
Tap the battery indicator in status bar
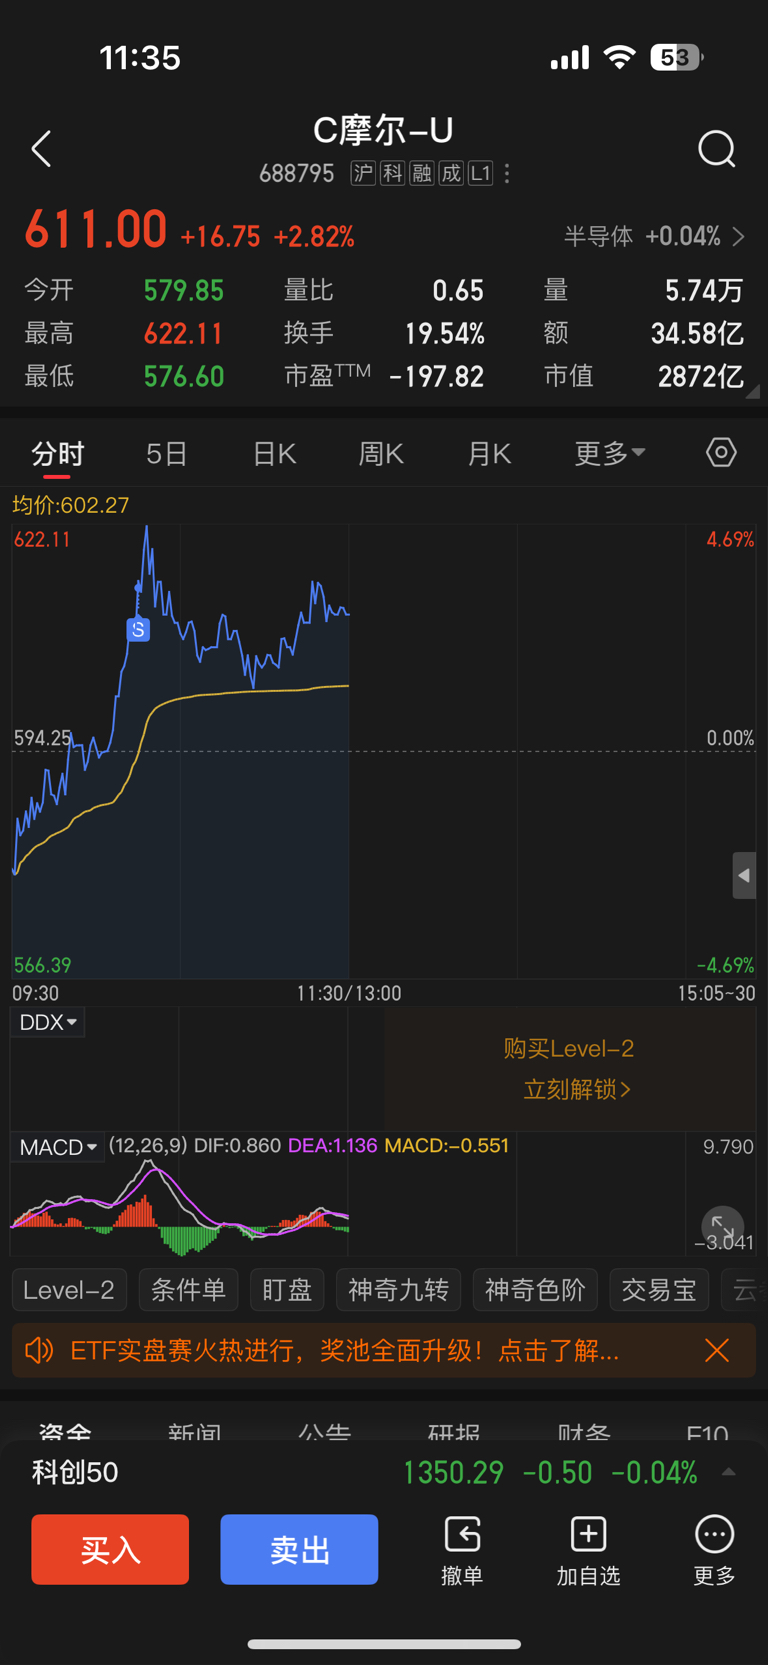click(677, 58)
